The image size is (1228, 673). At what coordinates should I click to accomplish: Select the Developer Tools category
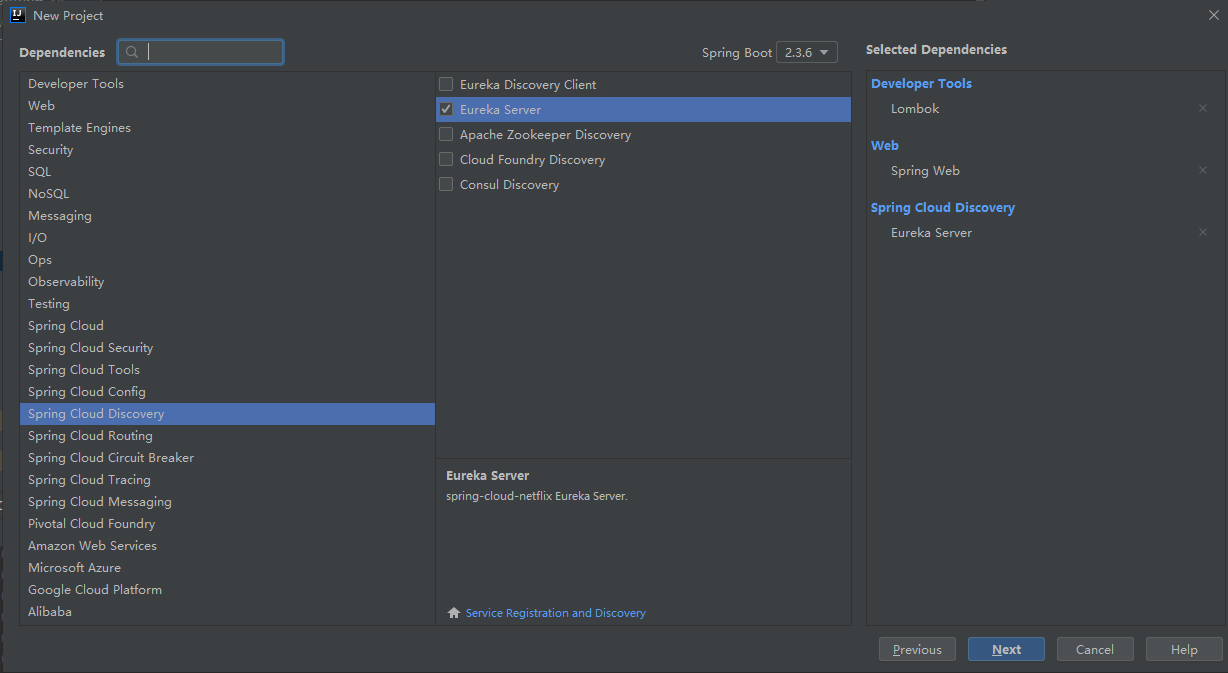pos(76,84)
